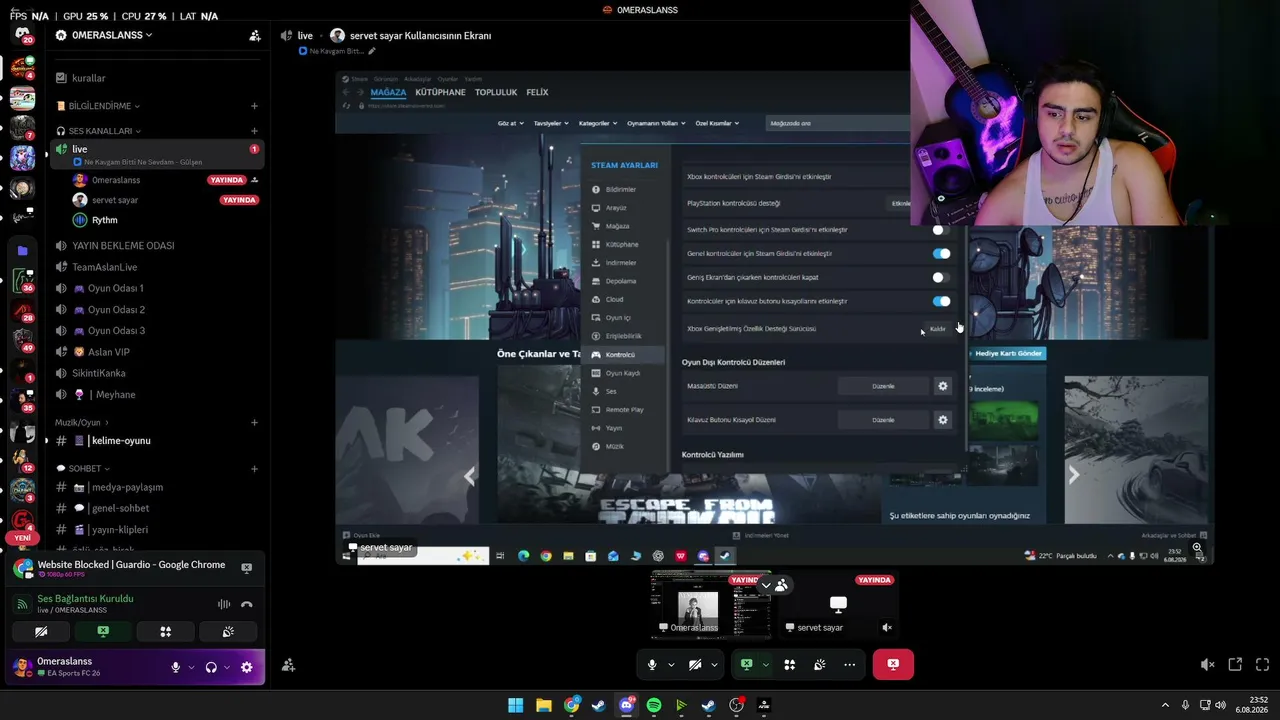Add a channel to the SOHBET category
This screenshot has width=1280, height=720.
(254, 469)
